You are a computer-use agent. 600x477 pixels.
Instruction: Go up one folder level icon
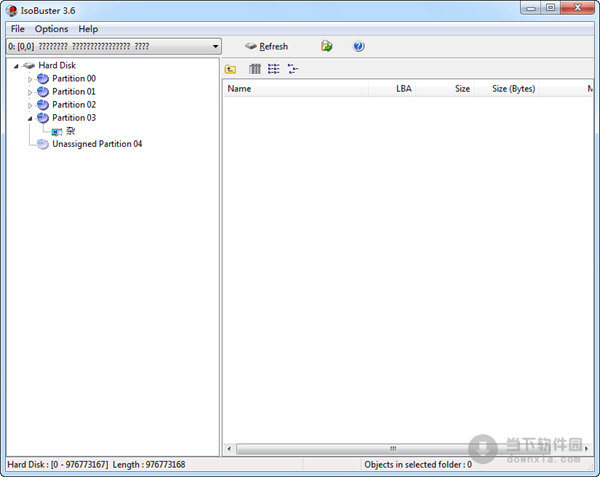pyautogui.click(x=230, y=69)
